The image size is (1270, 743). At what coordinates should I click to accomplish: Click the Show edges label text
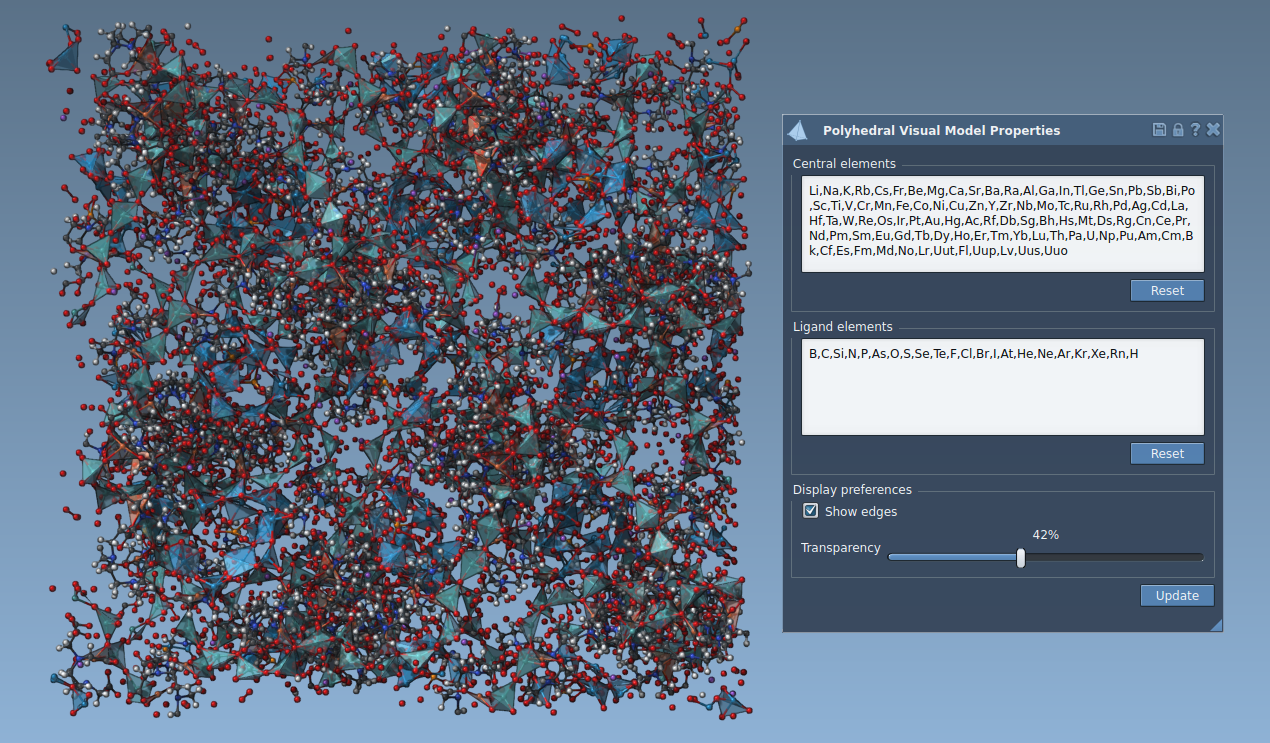pos(860,512)
